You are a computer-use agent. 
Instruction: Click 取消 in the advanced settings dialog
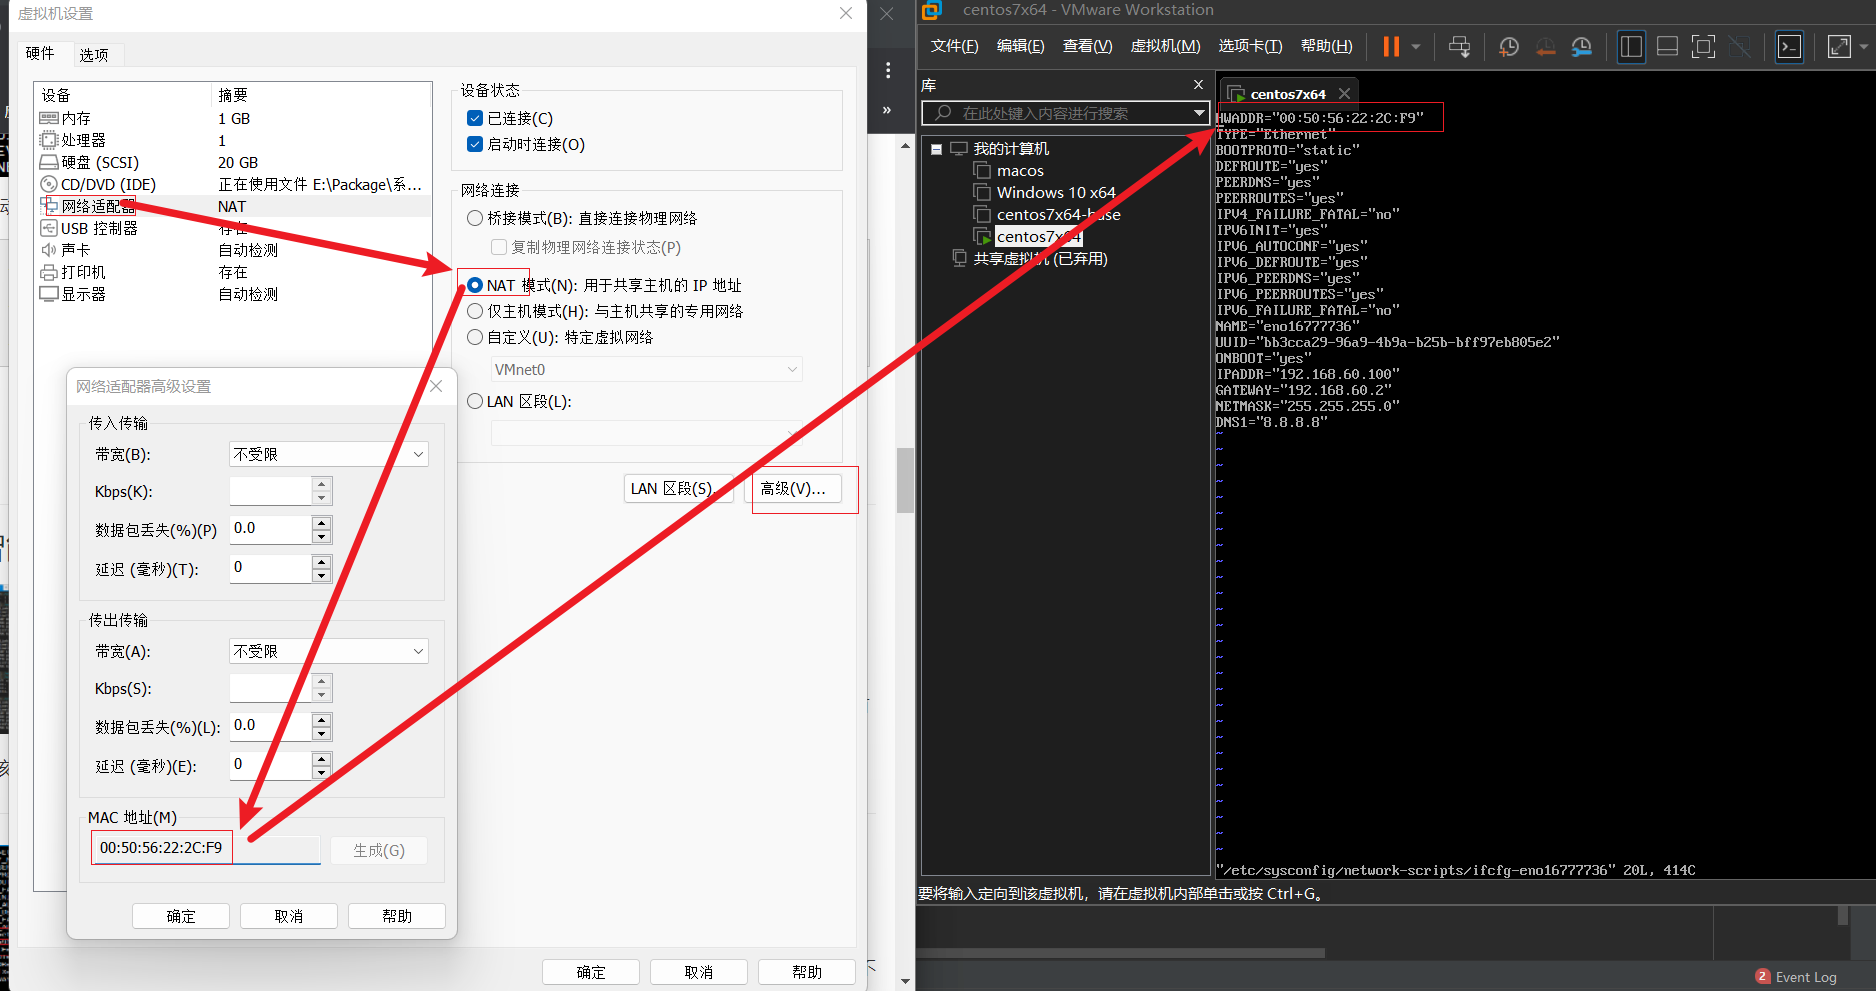click(289, 916)
